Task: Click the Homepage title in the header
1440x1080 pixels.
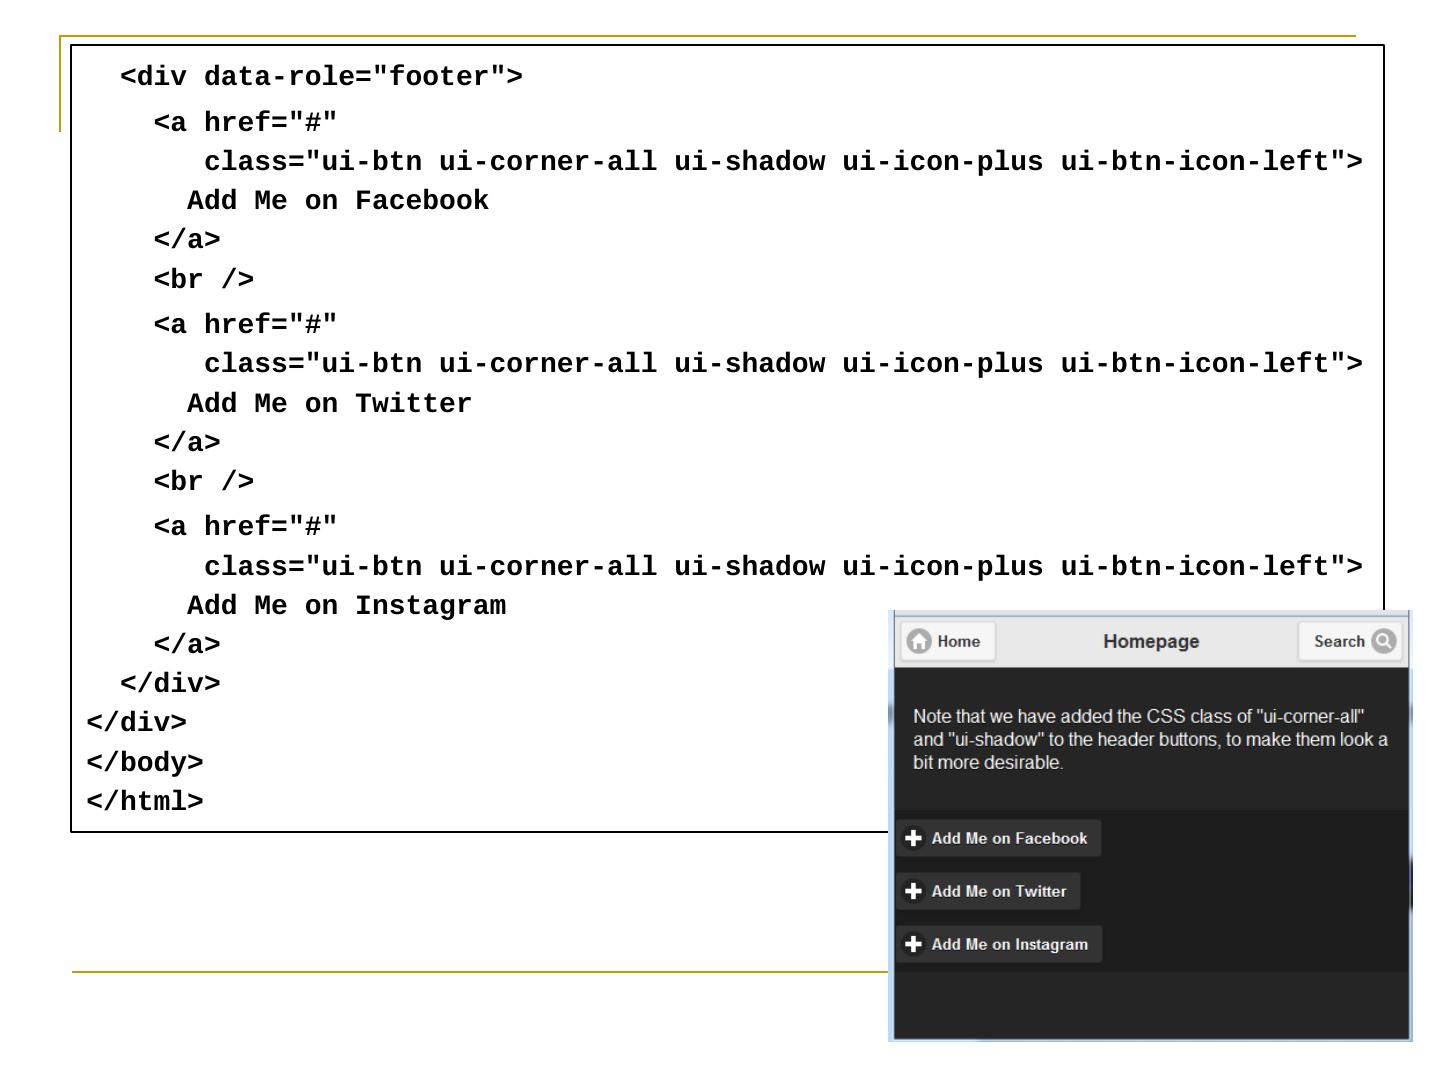Action: (1151, 642)
